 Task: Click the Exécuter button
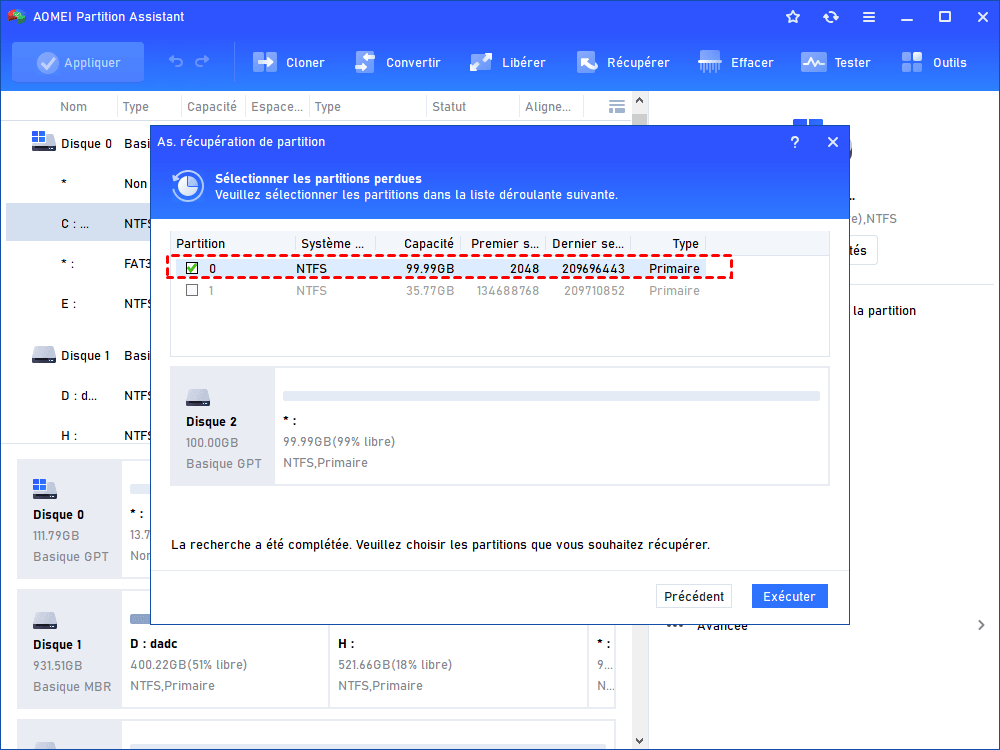789,596
